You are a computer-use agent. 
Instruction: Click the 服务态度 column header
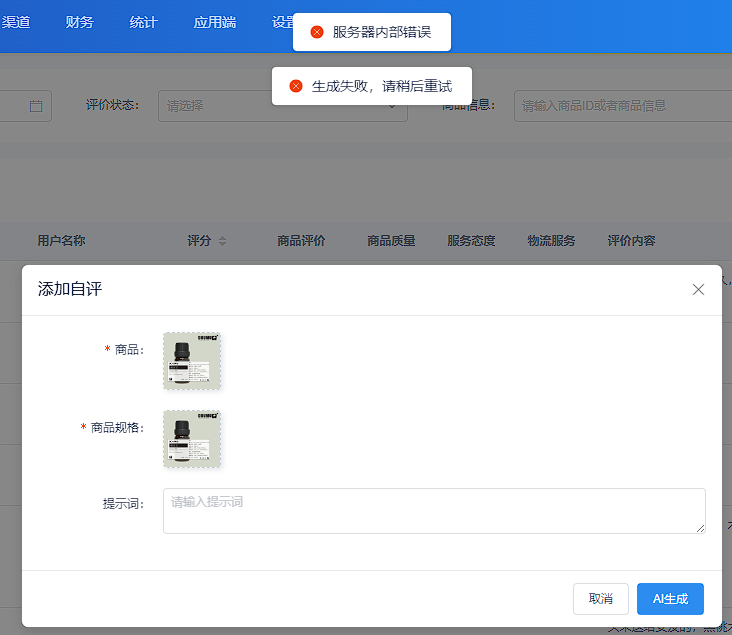pos(471,241)
